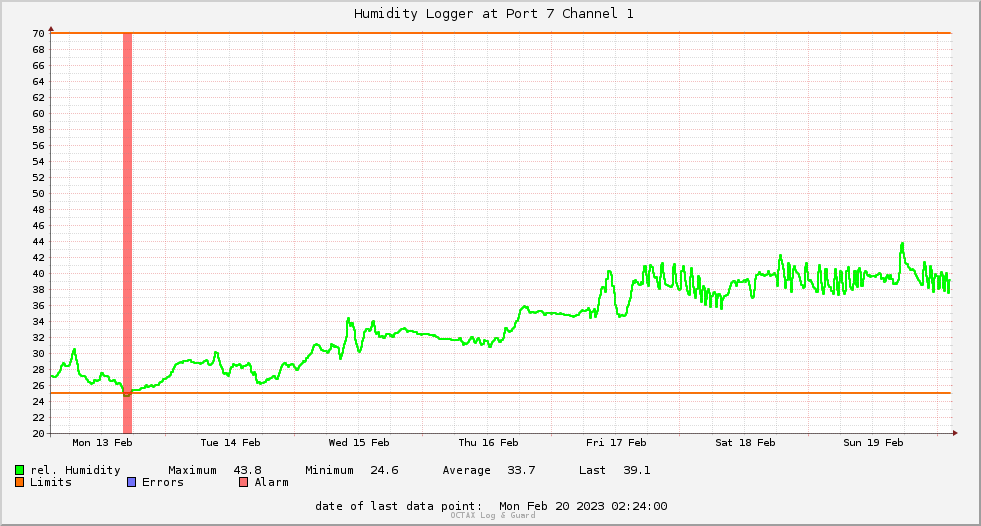Click the last data point timestamp Mon Feb 20 2023 02:24:00
981x526 pixels.
point(583,506)
